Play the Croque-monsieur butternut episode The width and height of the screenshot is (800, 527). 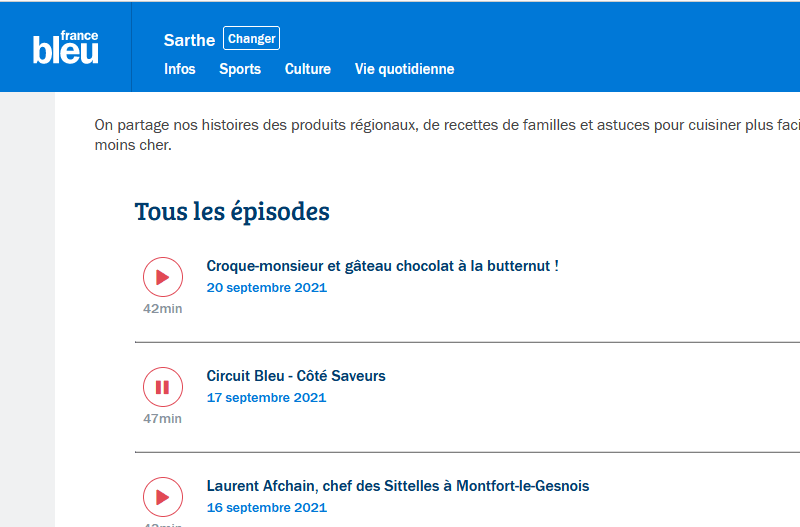[163, 277]
